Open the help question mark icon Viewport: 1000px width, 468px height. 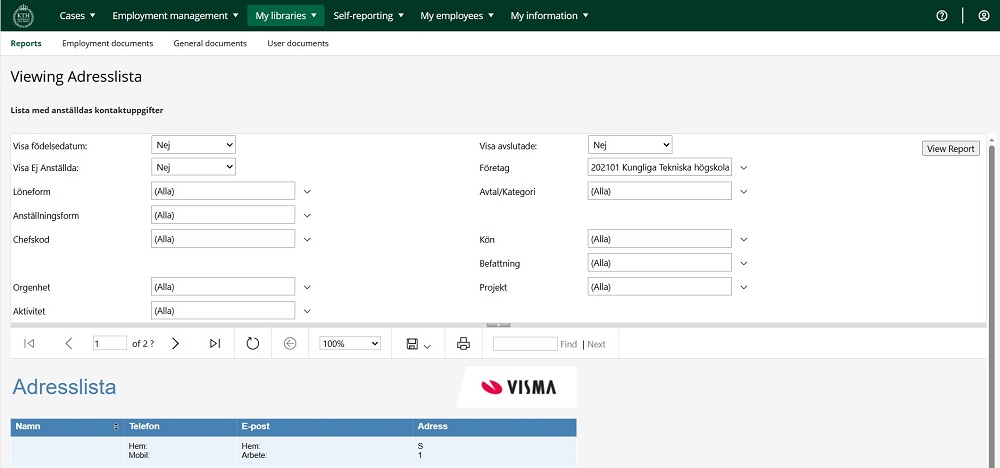click(941, 16)
